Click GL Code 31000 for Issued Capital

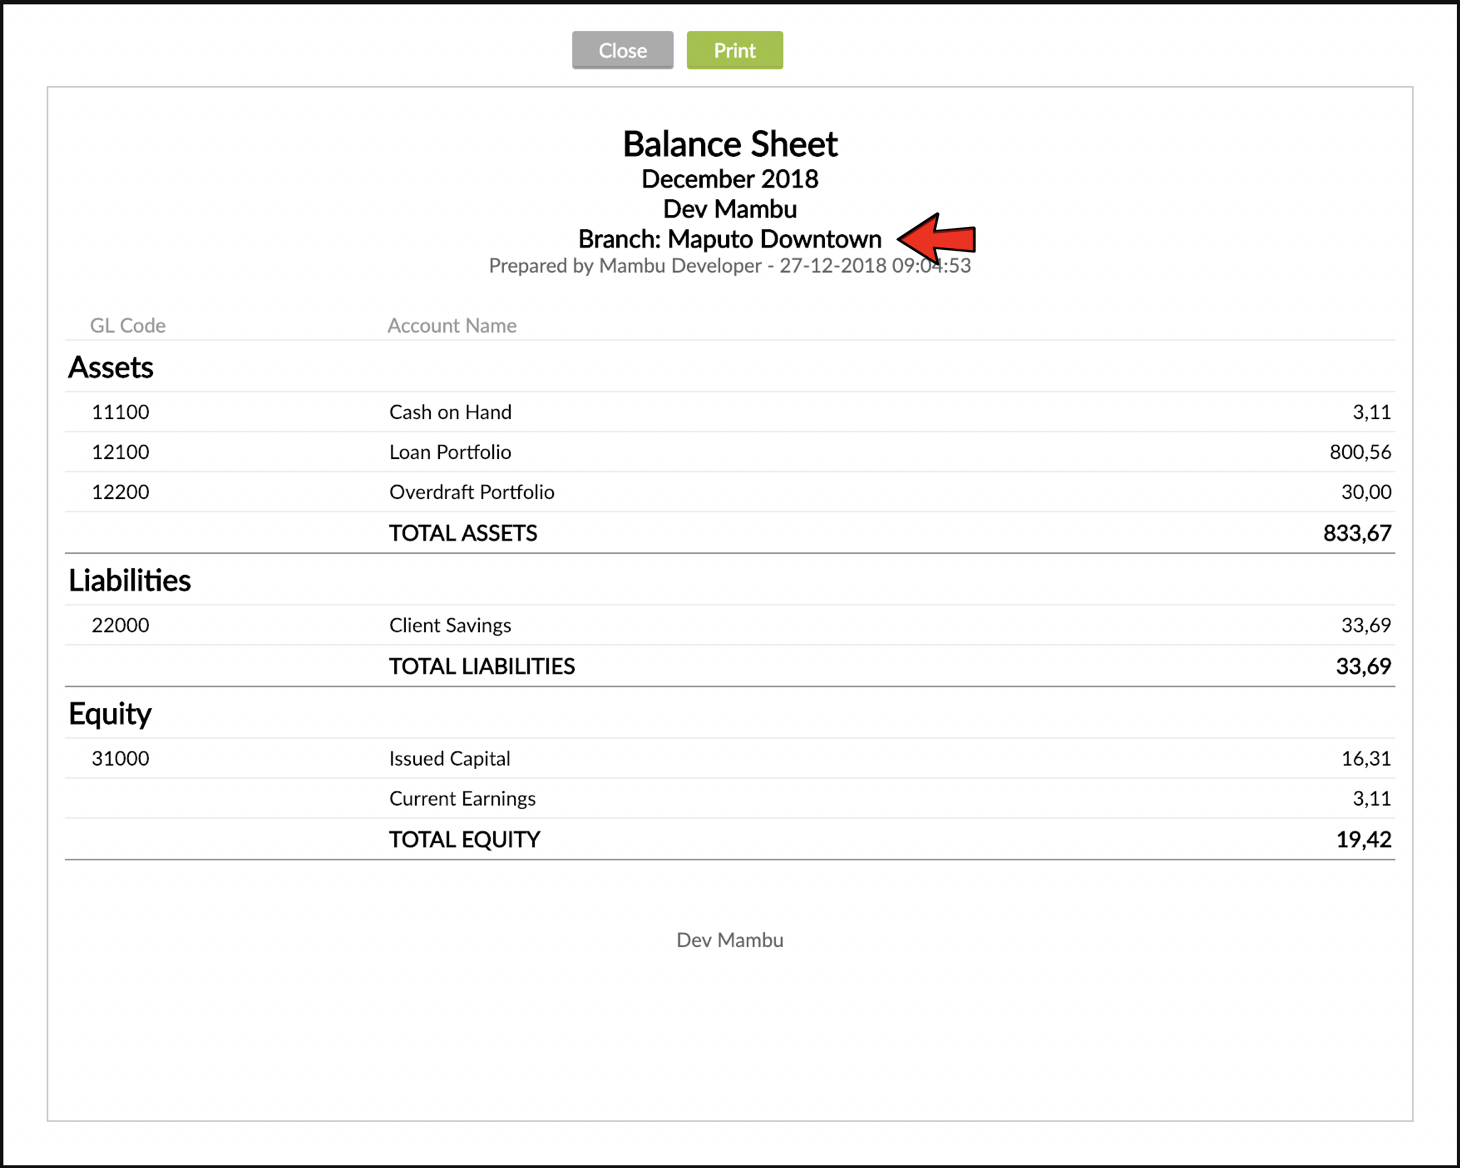(120, 758)
